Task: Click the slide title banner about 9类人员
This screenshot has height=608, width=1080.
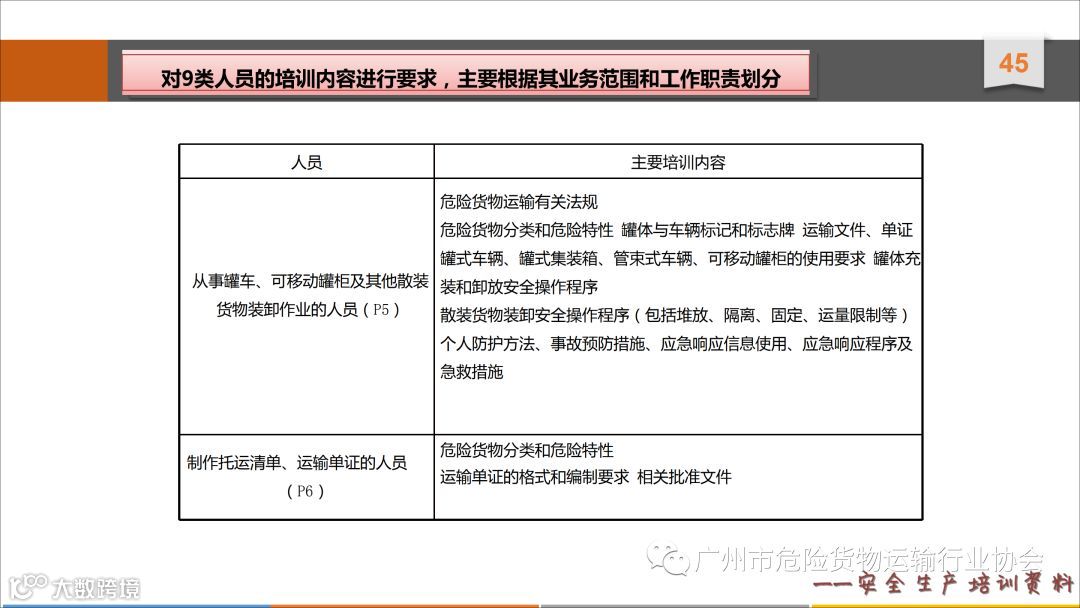Action: (x=466, y=73)
